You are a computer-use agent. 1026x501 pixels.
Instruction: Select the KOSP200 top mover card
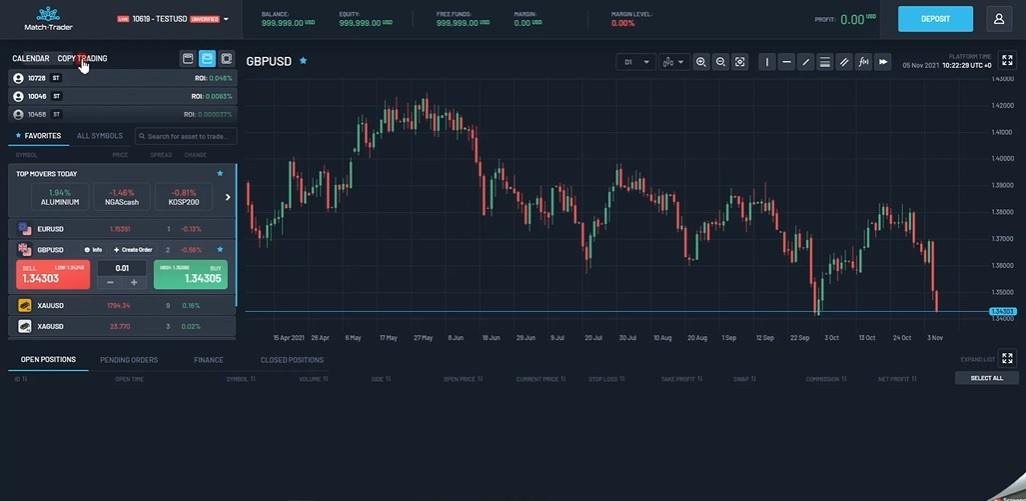[183, 197]
